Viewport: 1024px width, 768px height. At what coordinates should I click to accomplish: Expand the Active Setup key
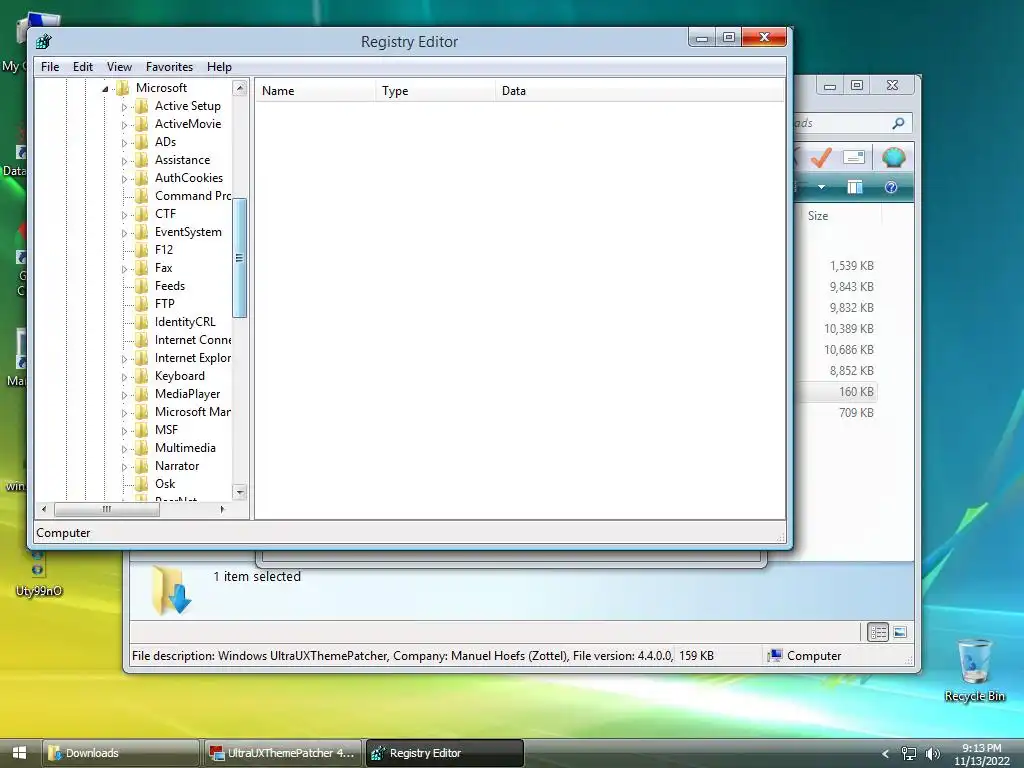coord(124,106)
